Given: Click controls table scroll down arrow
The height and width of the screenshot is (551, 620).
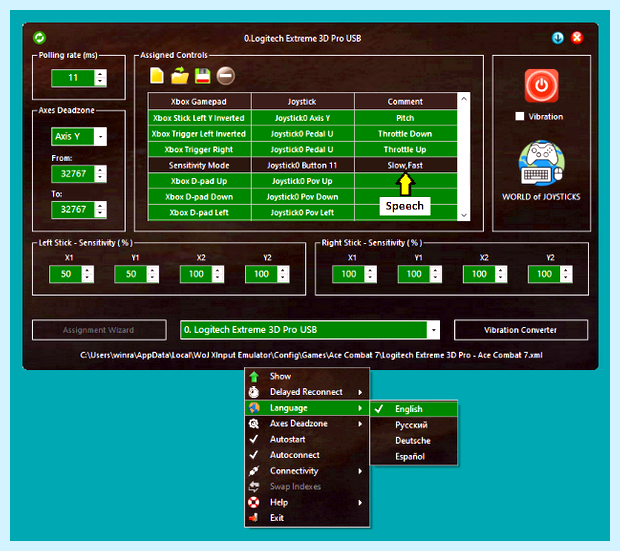Looking at the screenshot, I should tap(464, 215).
